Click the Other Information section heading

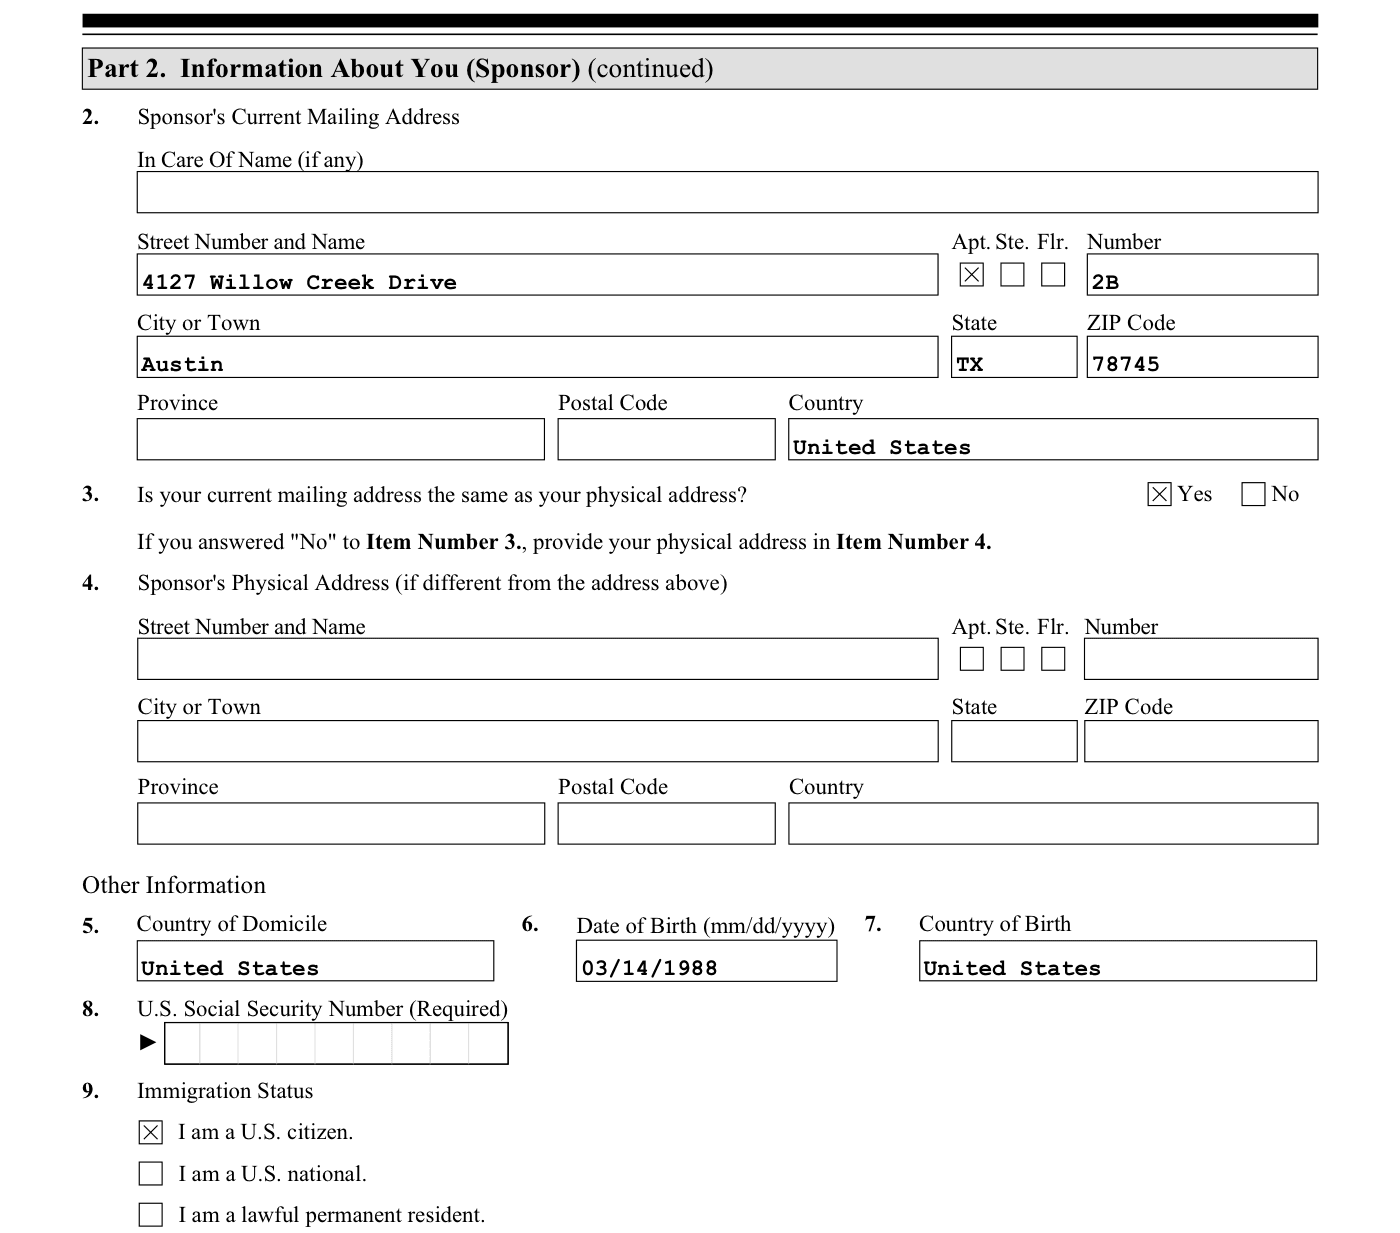click(174, 885)
